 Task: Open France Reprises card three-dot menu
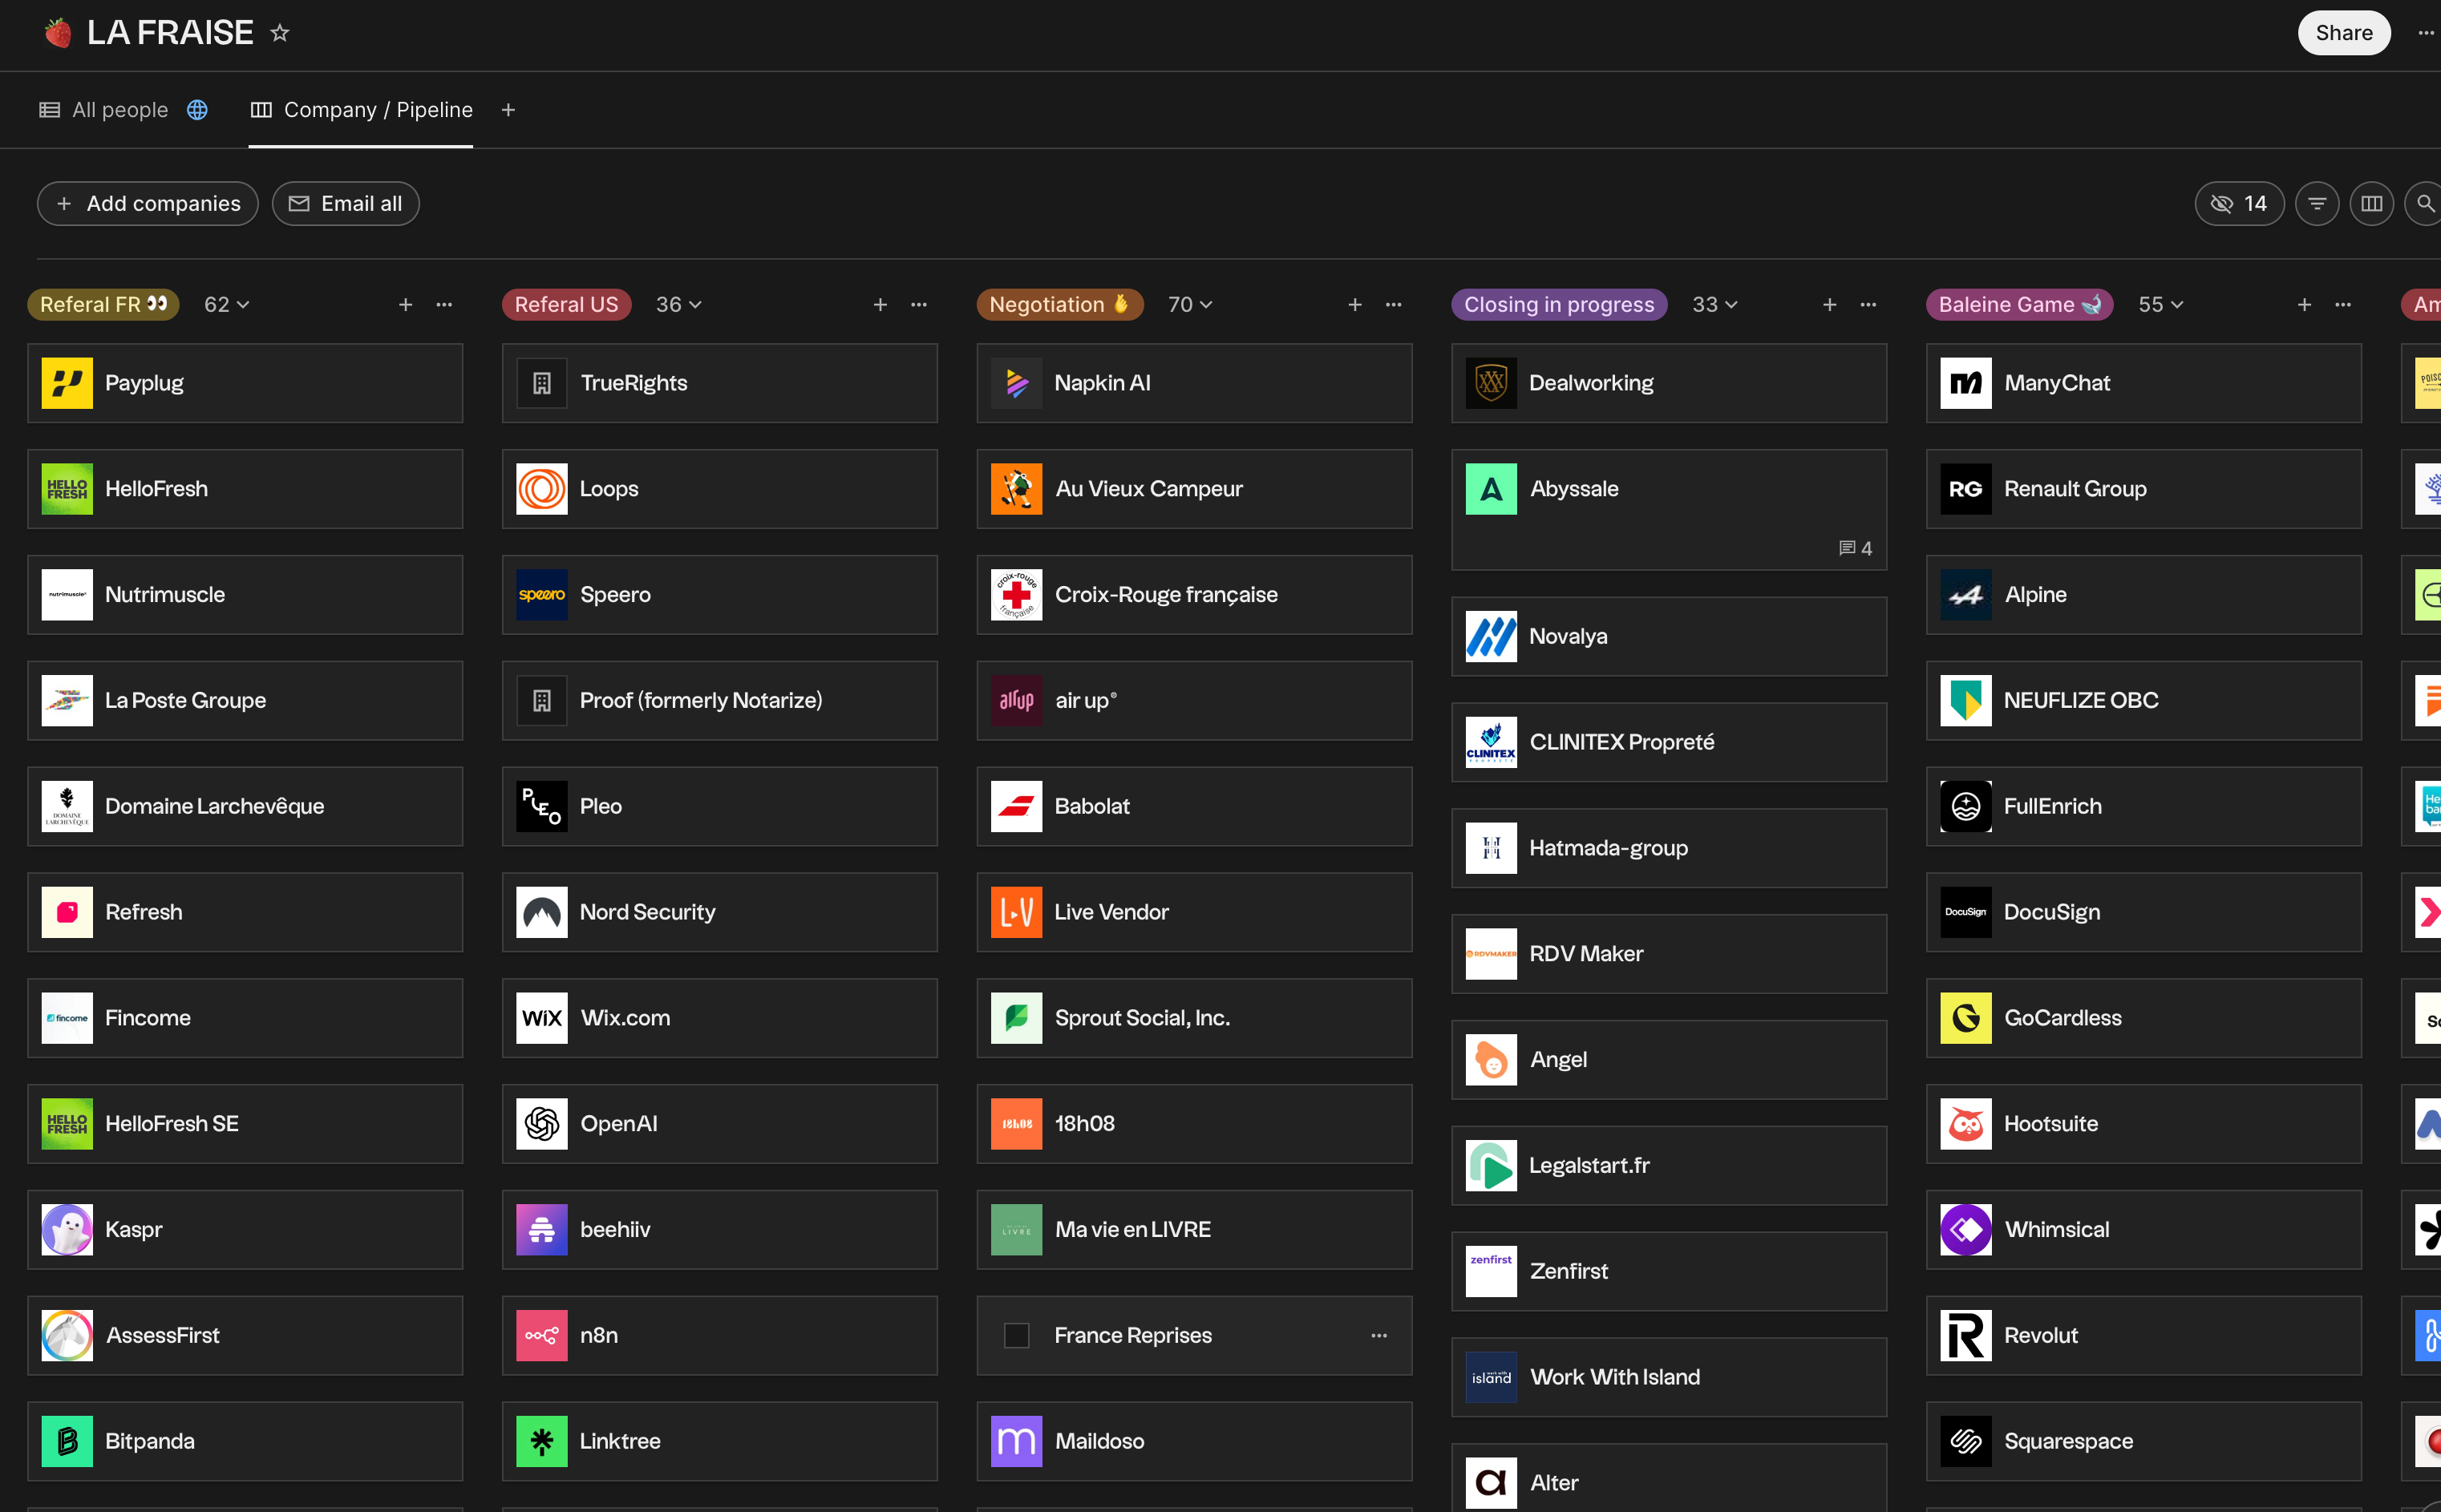pyautogui.click(x=1378, y=1336)
